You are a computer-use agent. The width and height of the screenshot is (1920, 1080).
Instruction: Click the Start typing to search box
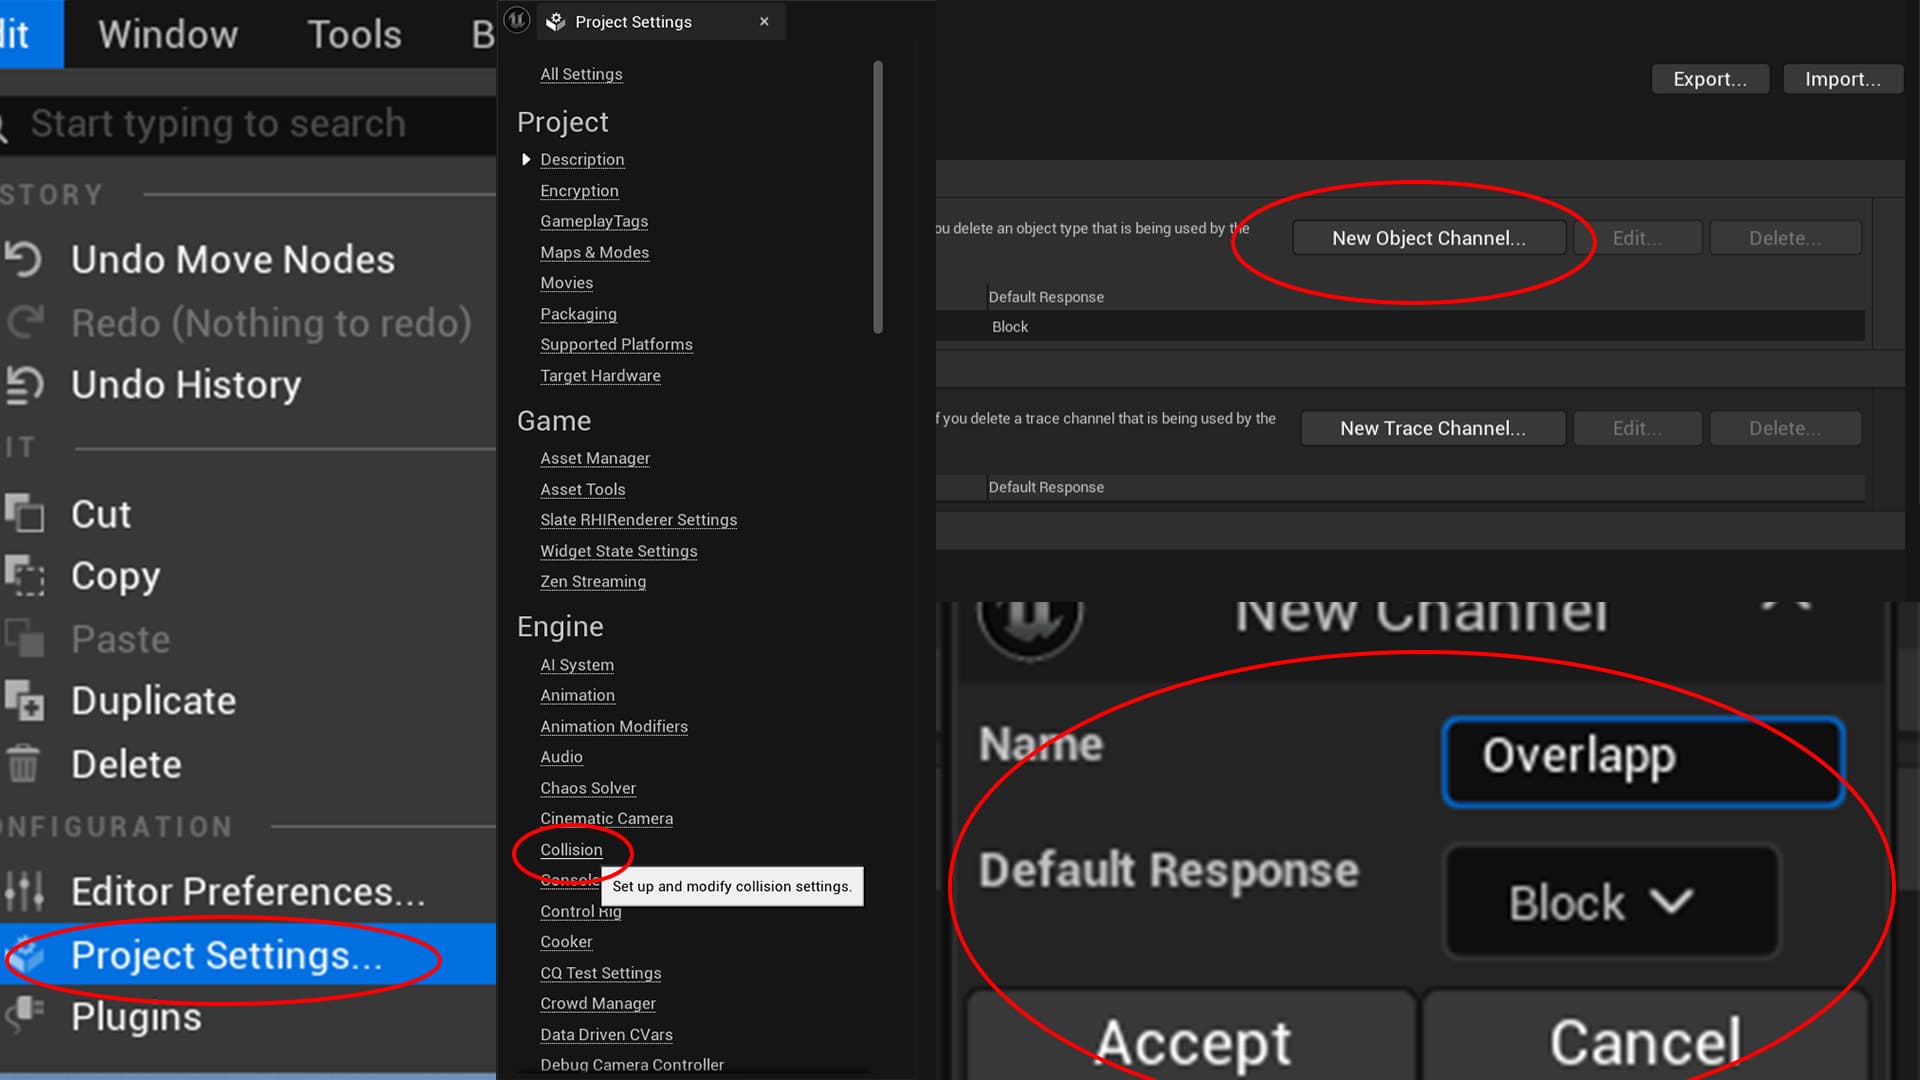248,124
